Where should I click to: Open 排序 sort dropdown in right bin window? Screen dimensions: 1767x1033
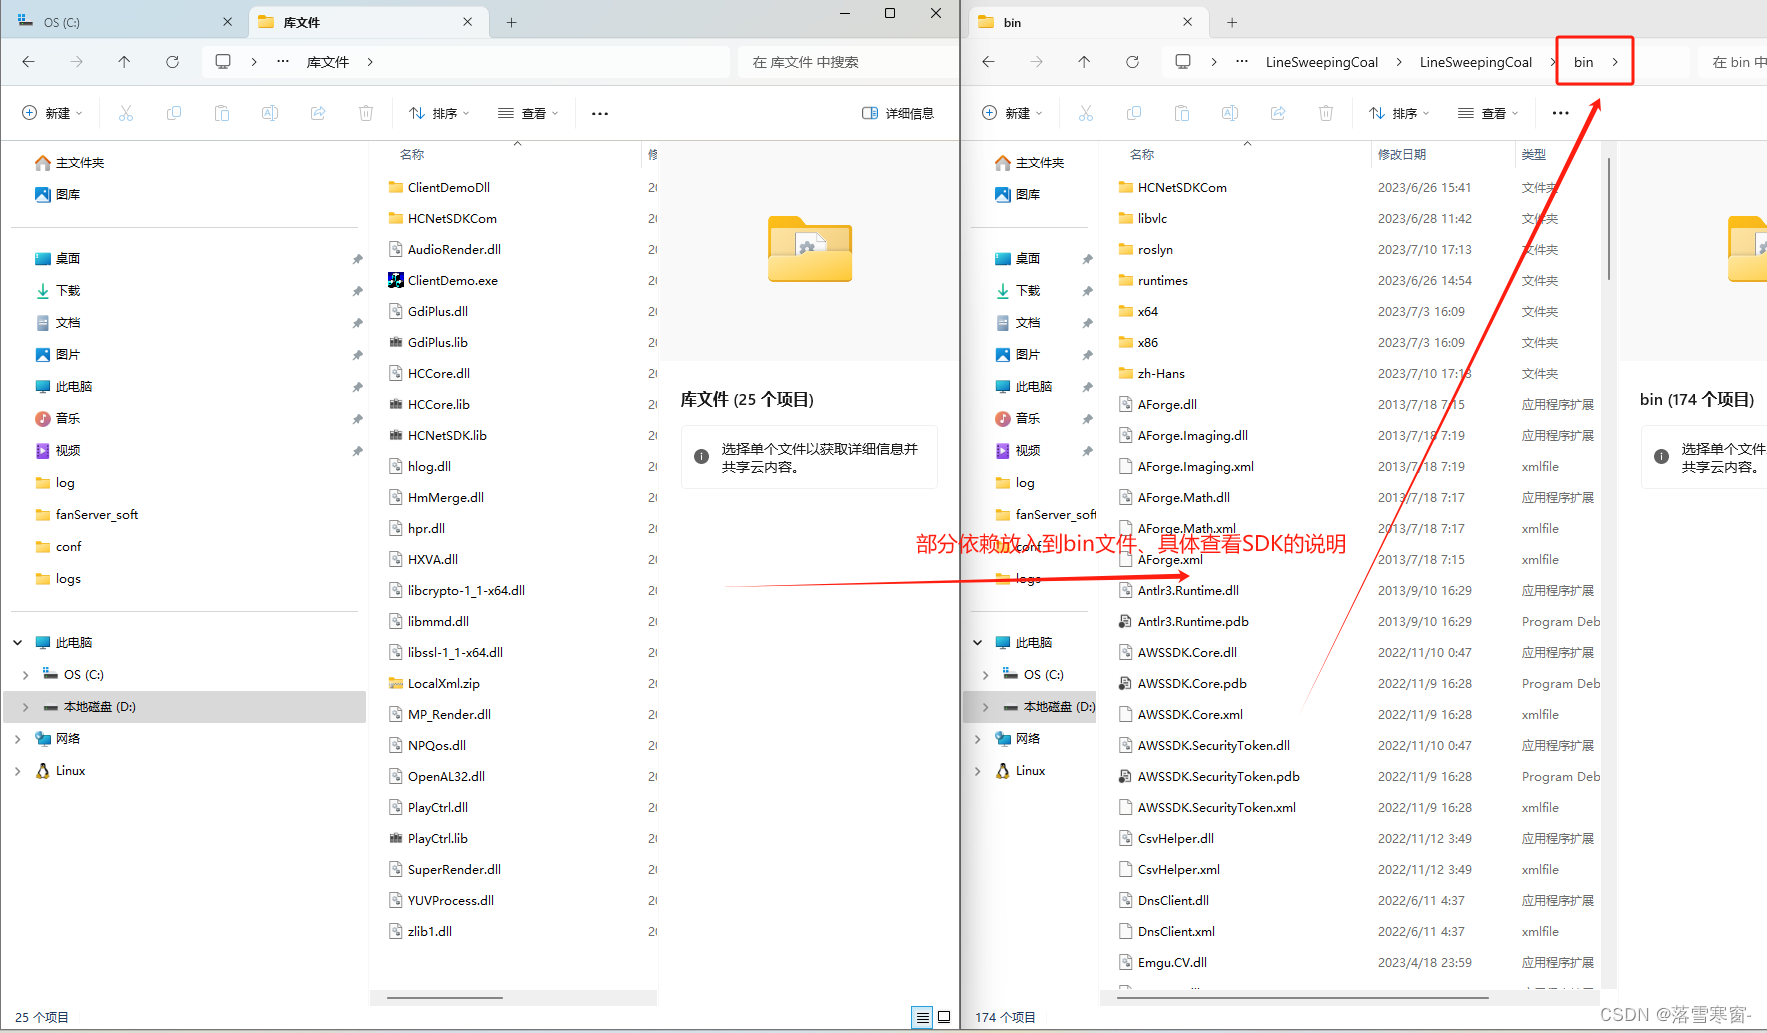pyautogui.click(x=1399, y=113)
